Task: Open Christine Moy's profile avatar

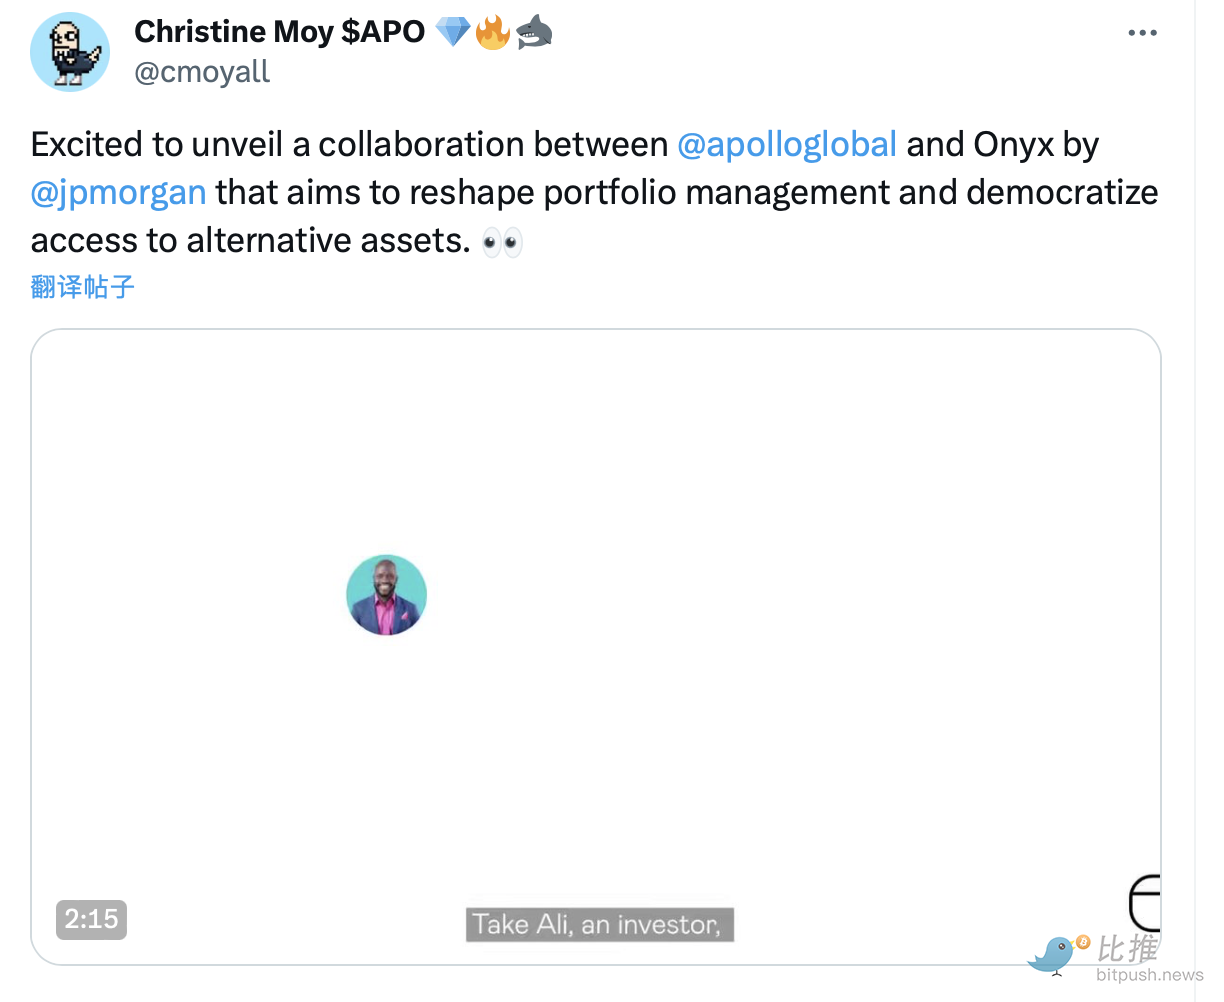Action: click(70, 52)
